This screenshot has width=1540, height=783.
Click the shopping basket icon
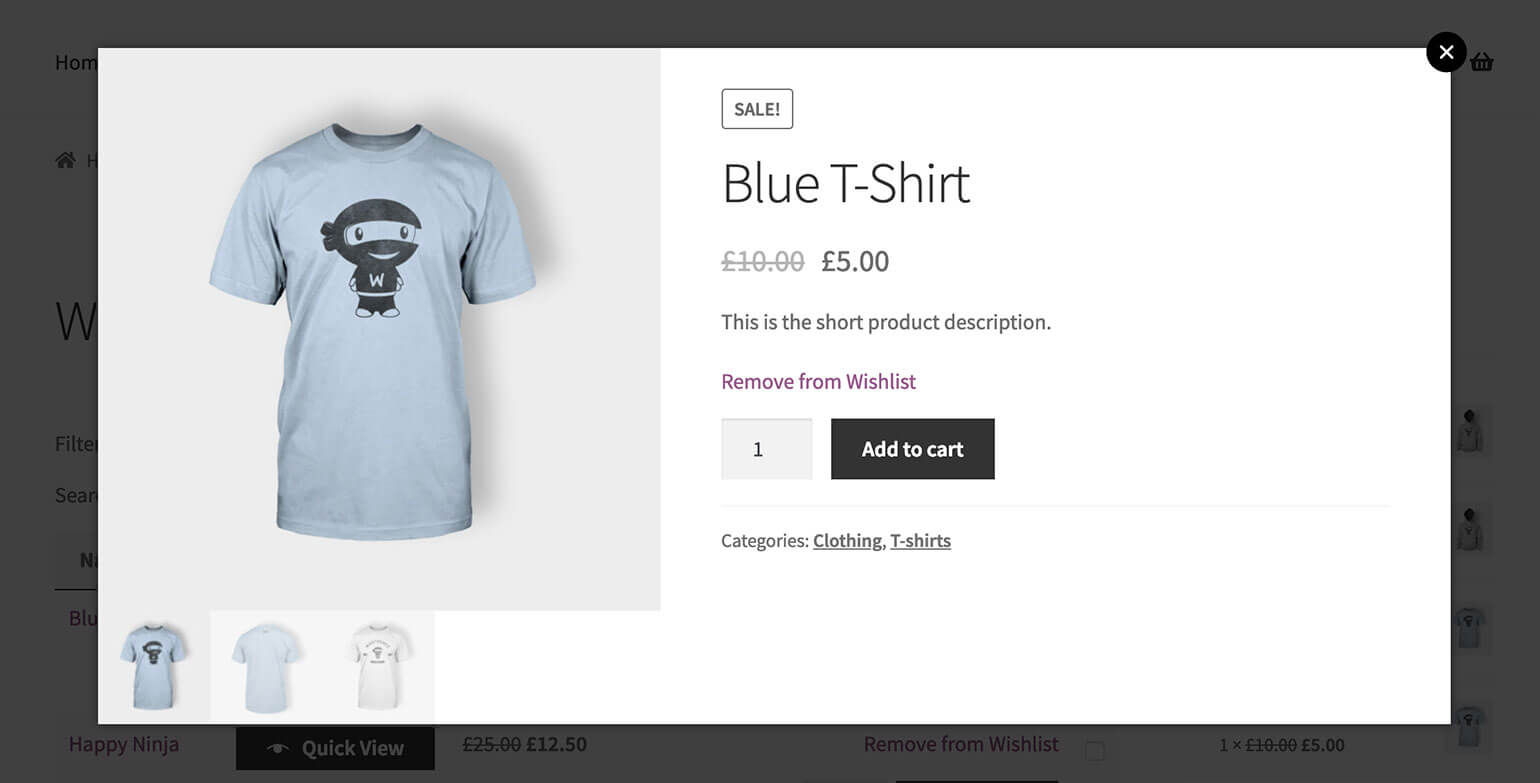point(1482,62)
